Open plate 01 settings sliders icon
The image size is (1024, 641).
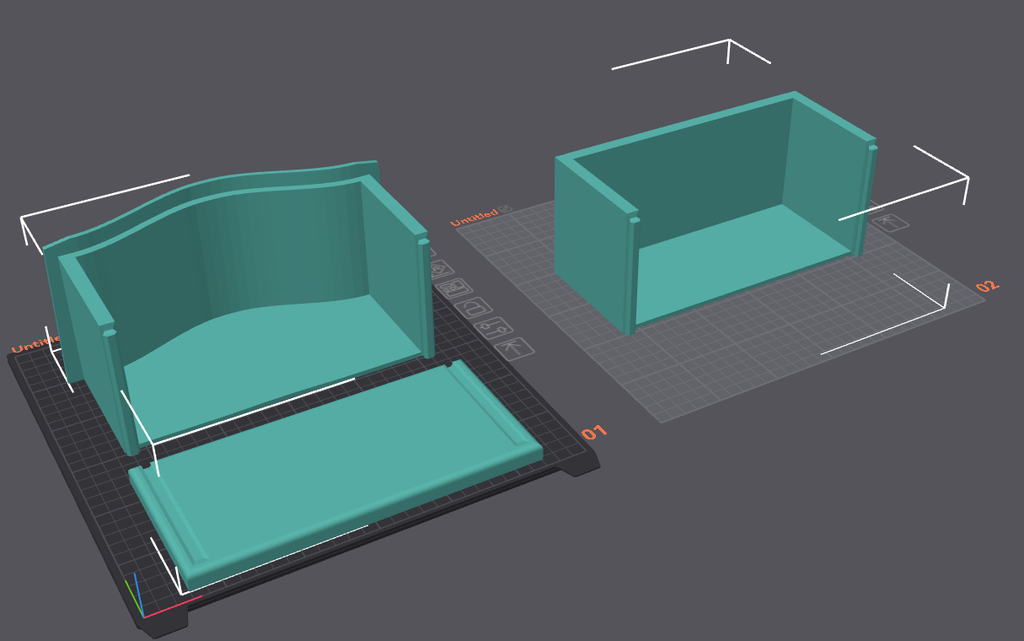(495, 327)
